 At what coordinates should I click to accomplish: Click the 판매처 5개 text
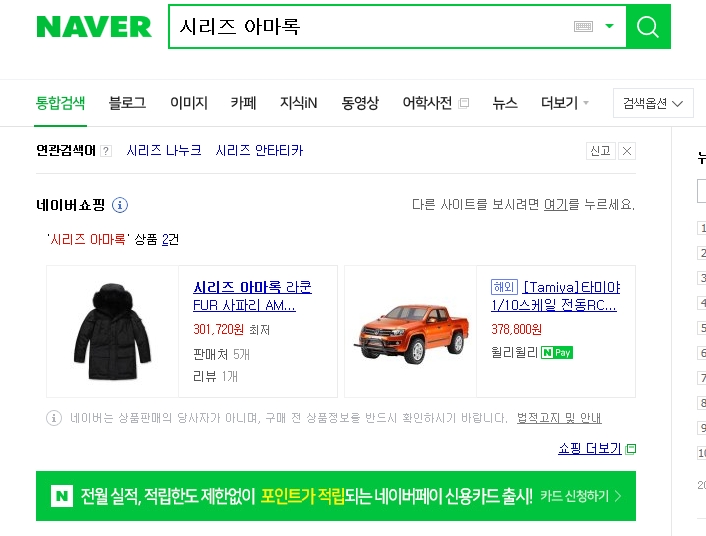pos(221,354)
